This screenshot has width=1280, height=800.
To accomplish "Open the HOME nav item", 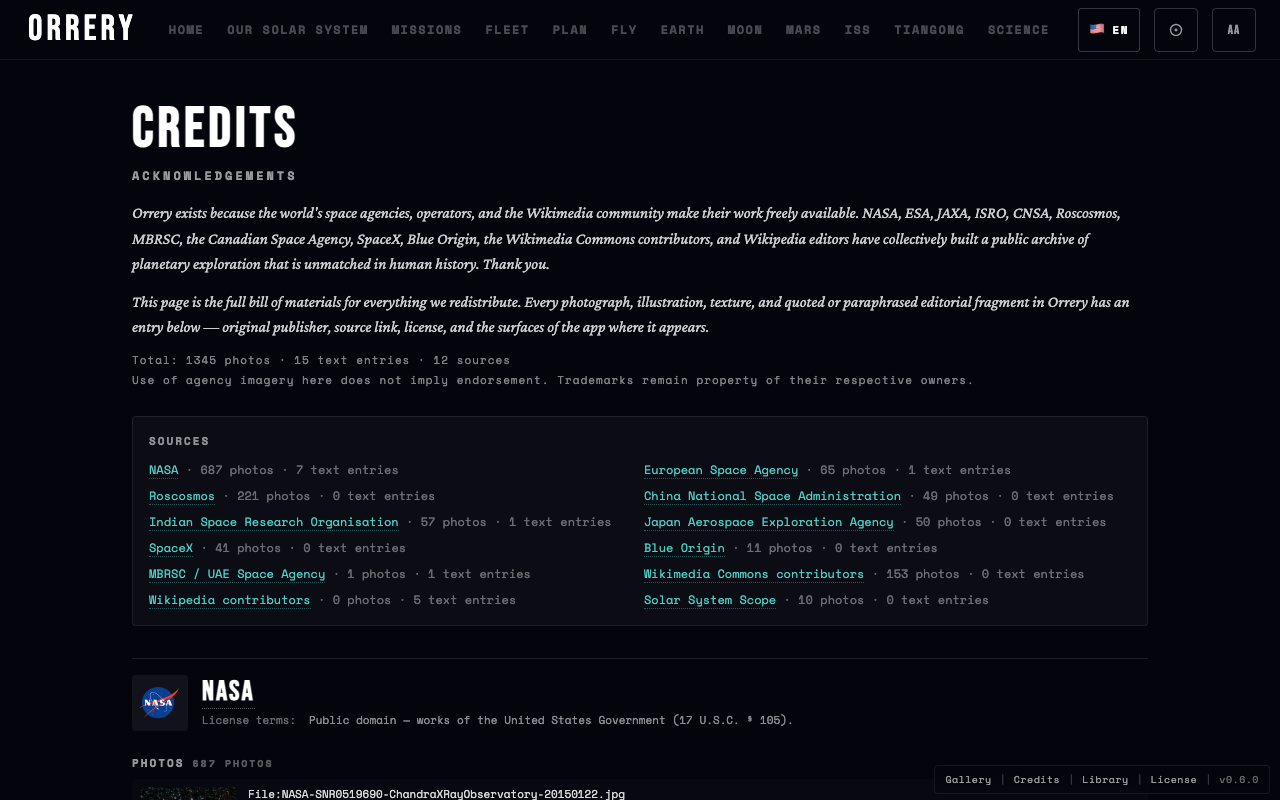I will 186,30.
